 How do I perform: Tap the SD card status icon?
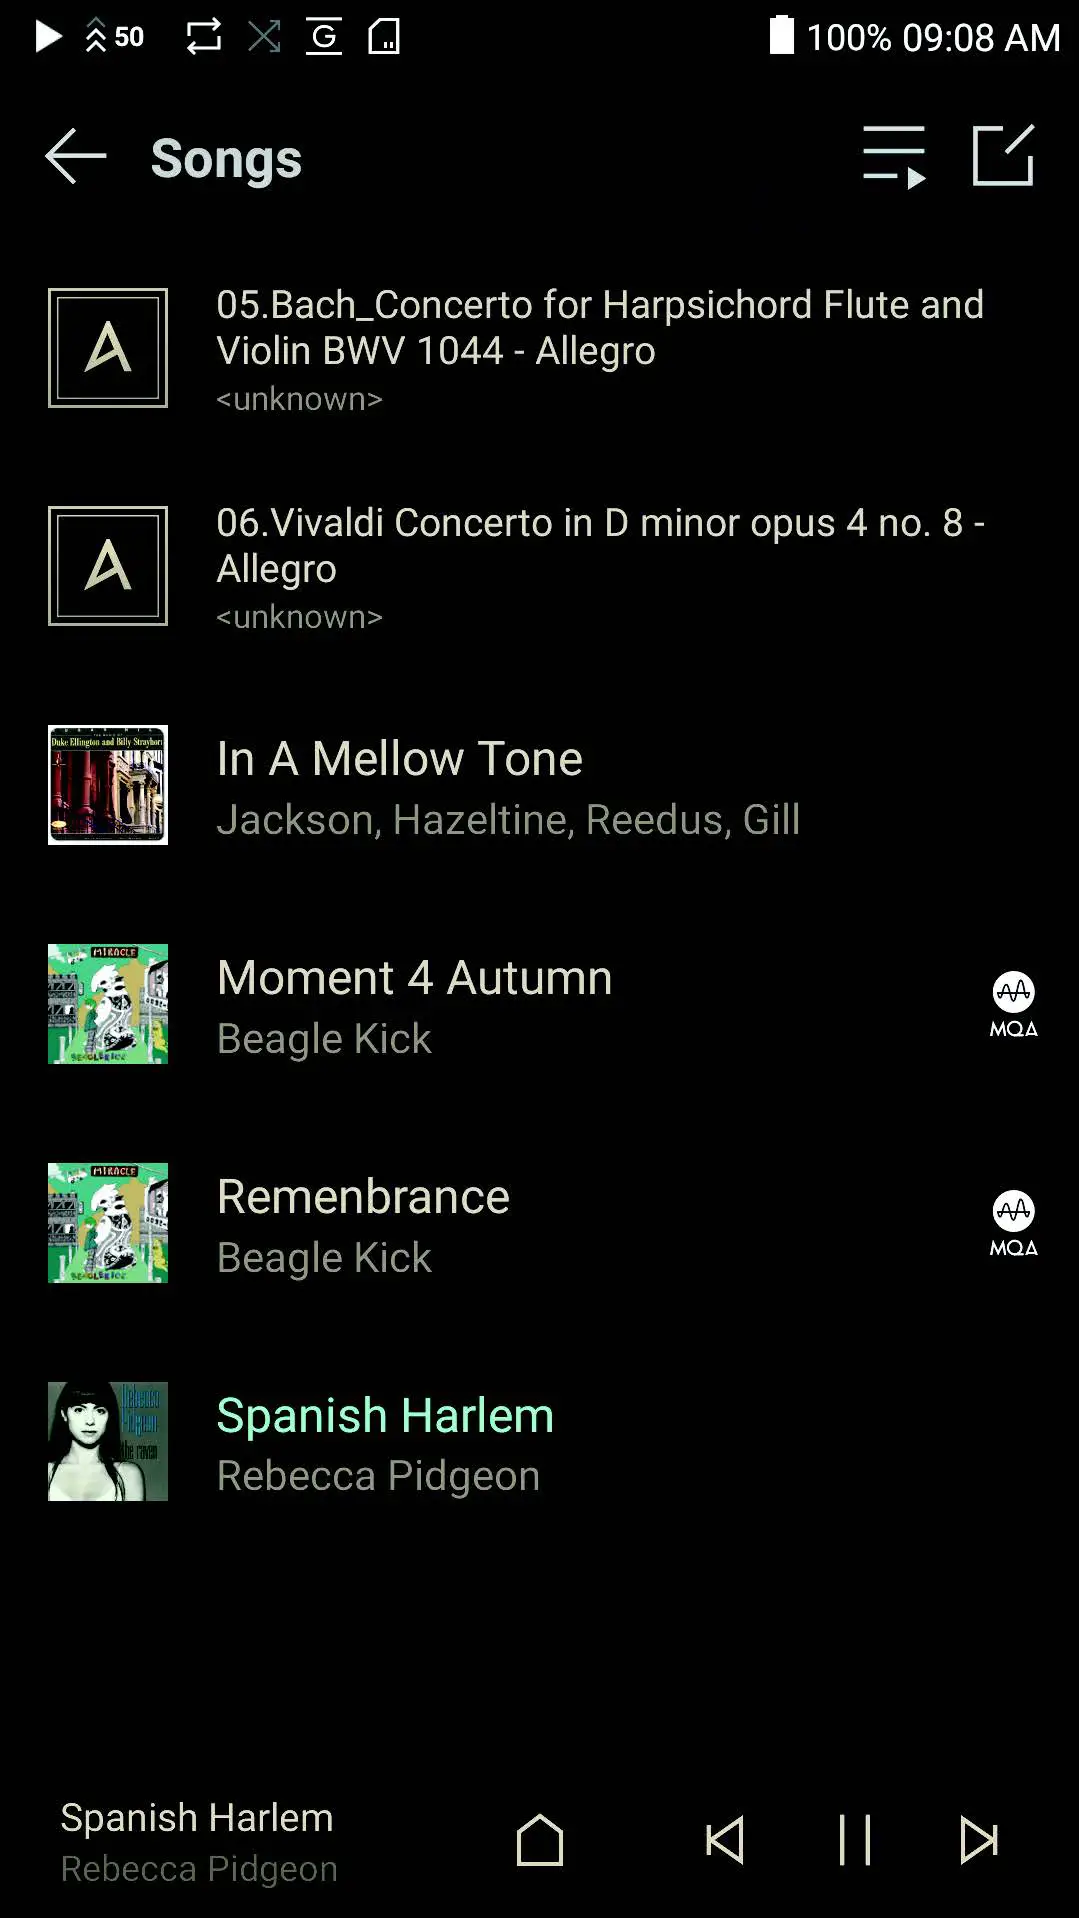pyautogui.click(x=384, y=37)
